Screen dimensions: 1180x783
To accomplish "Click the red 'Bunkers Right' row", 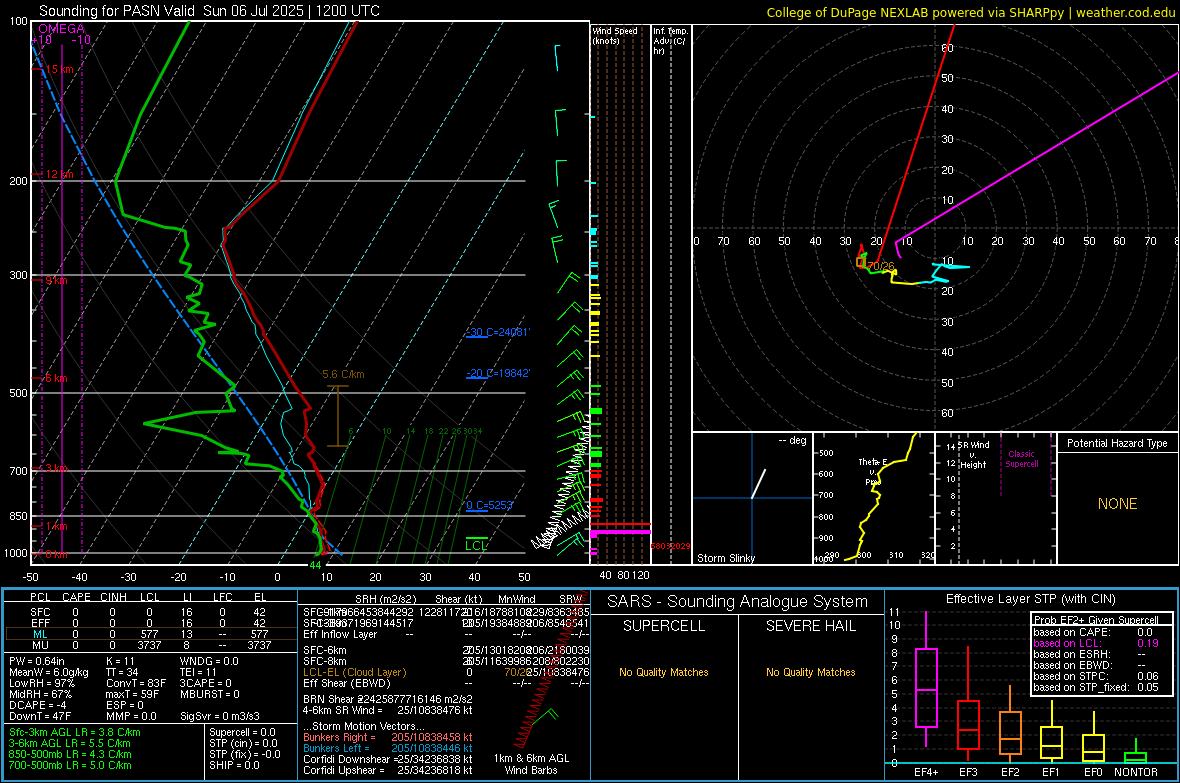I will pos(388,737).
